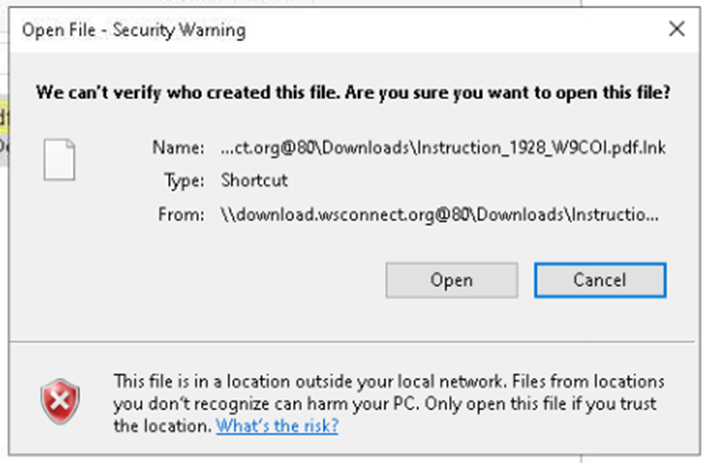Click the Open button

point(452,280)
